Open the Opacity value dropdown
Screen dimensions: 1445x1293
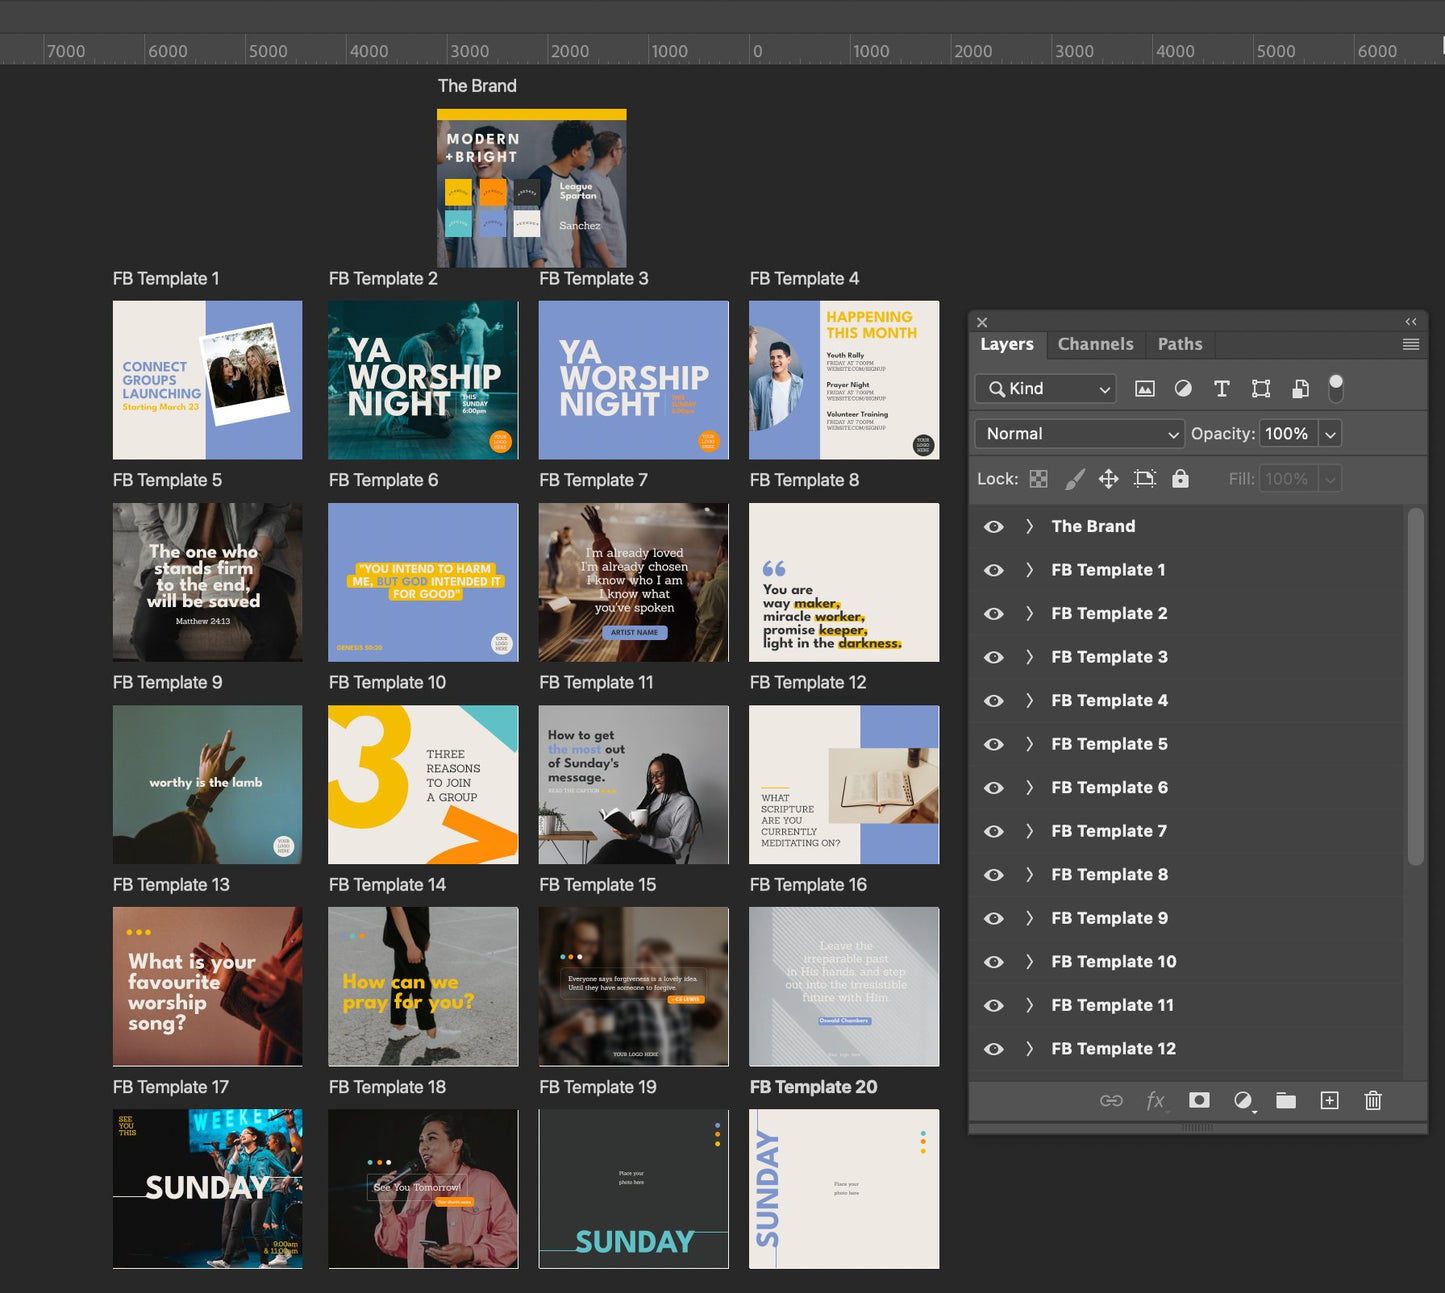point(1330,433)
